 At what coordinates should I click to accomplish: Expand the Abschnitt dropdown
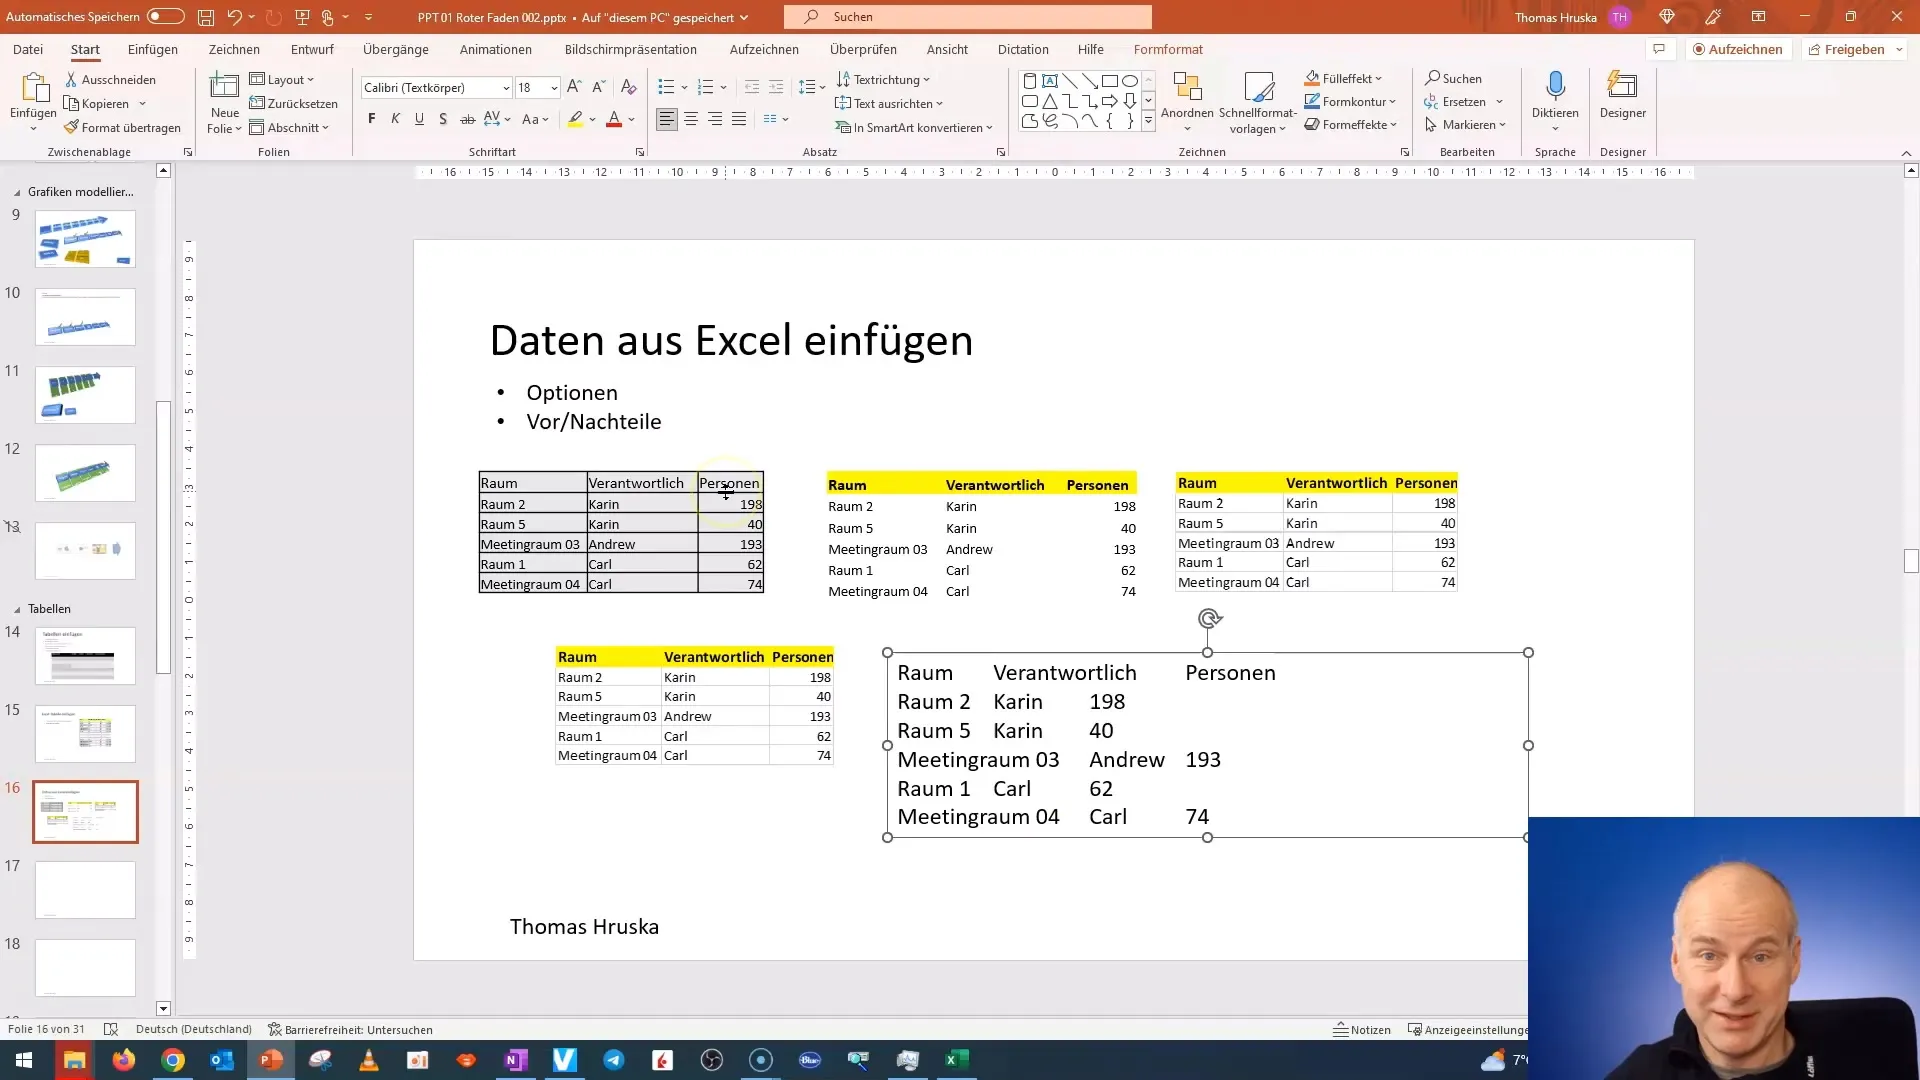(289, 127)
